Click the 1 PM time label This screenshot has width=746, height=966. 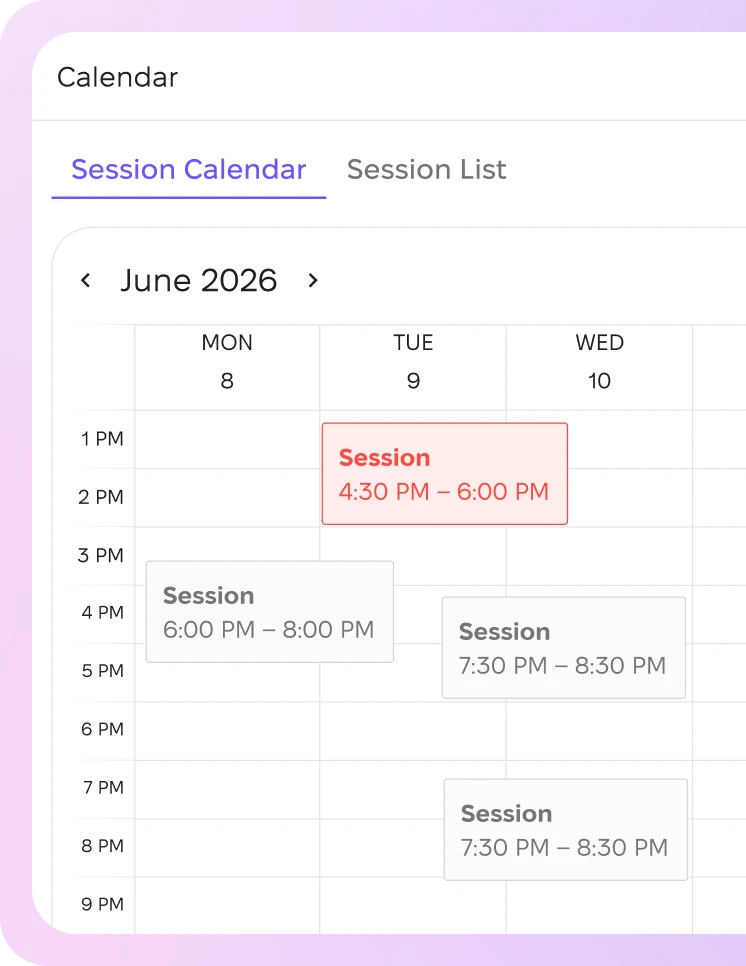tap(102, 439)
